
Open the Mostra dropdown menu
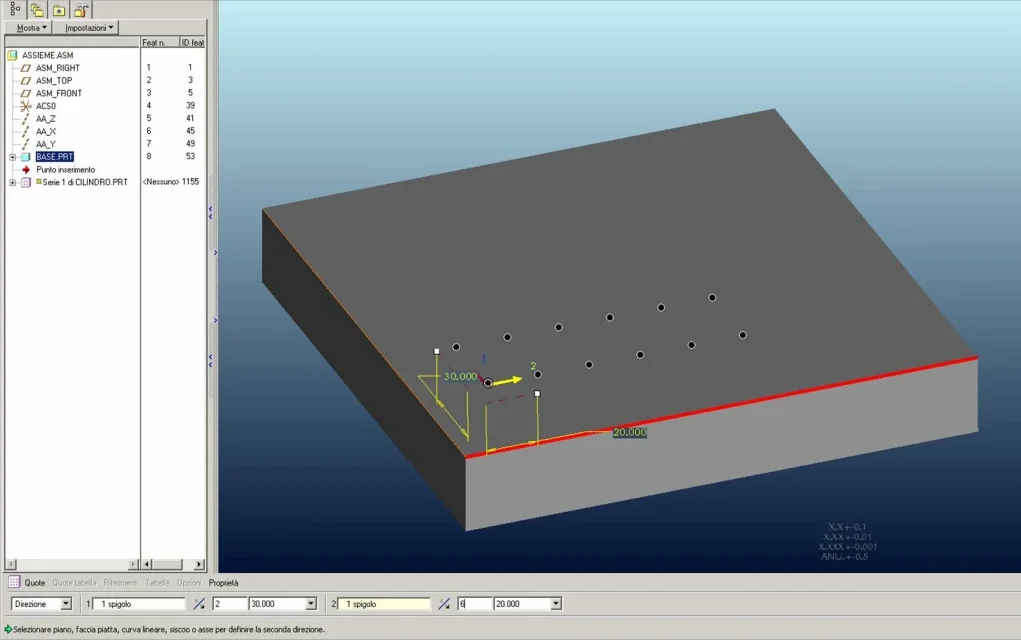coord(28,28)
